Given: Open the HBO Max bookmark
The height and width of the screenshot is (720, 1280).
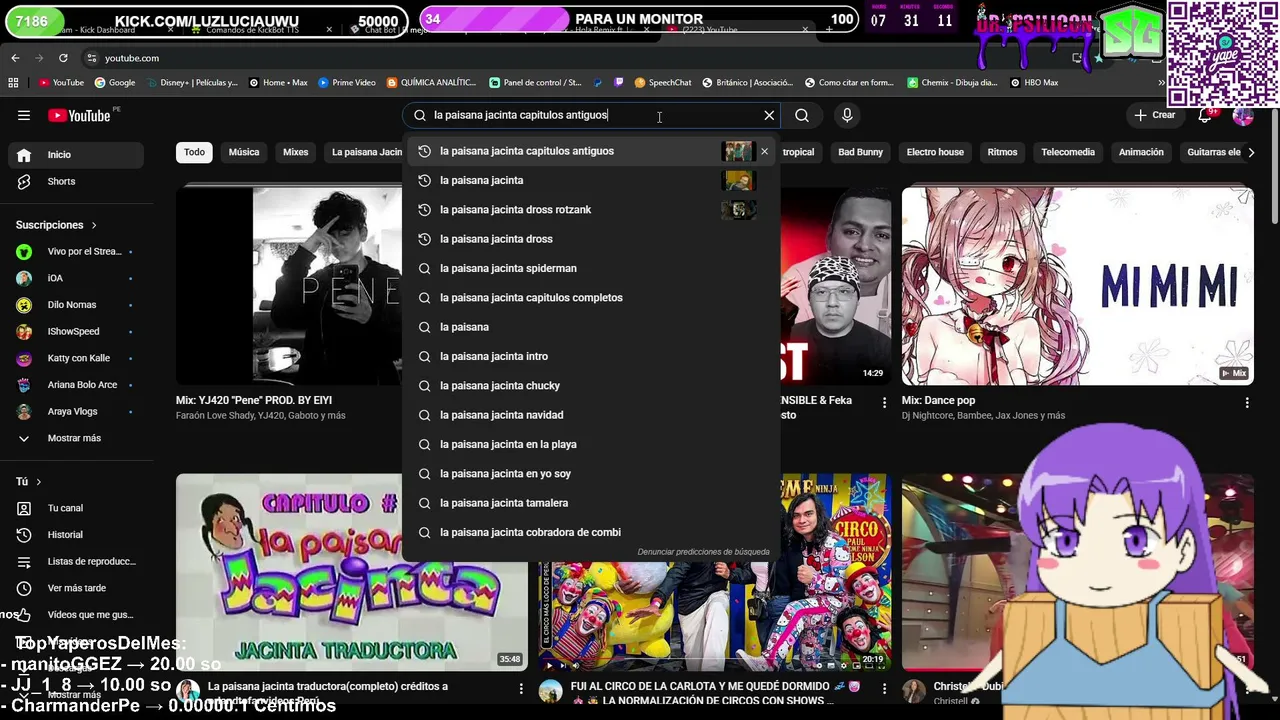Looking at the screenshot, I should coord(1034,83).
